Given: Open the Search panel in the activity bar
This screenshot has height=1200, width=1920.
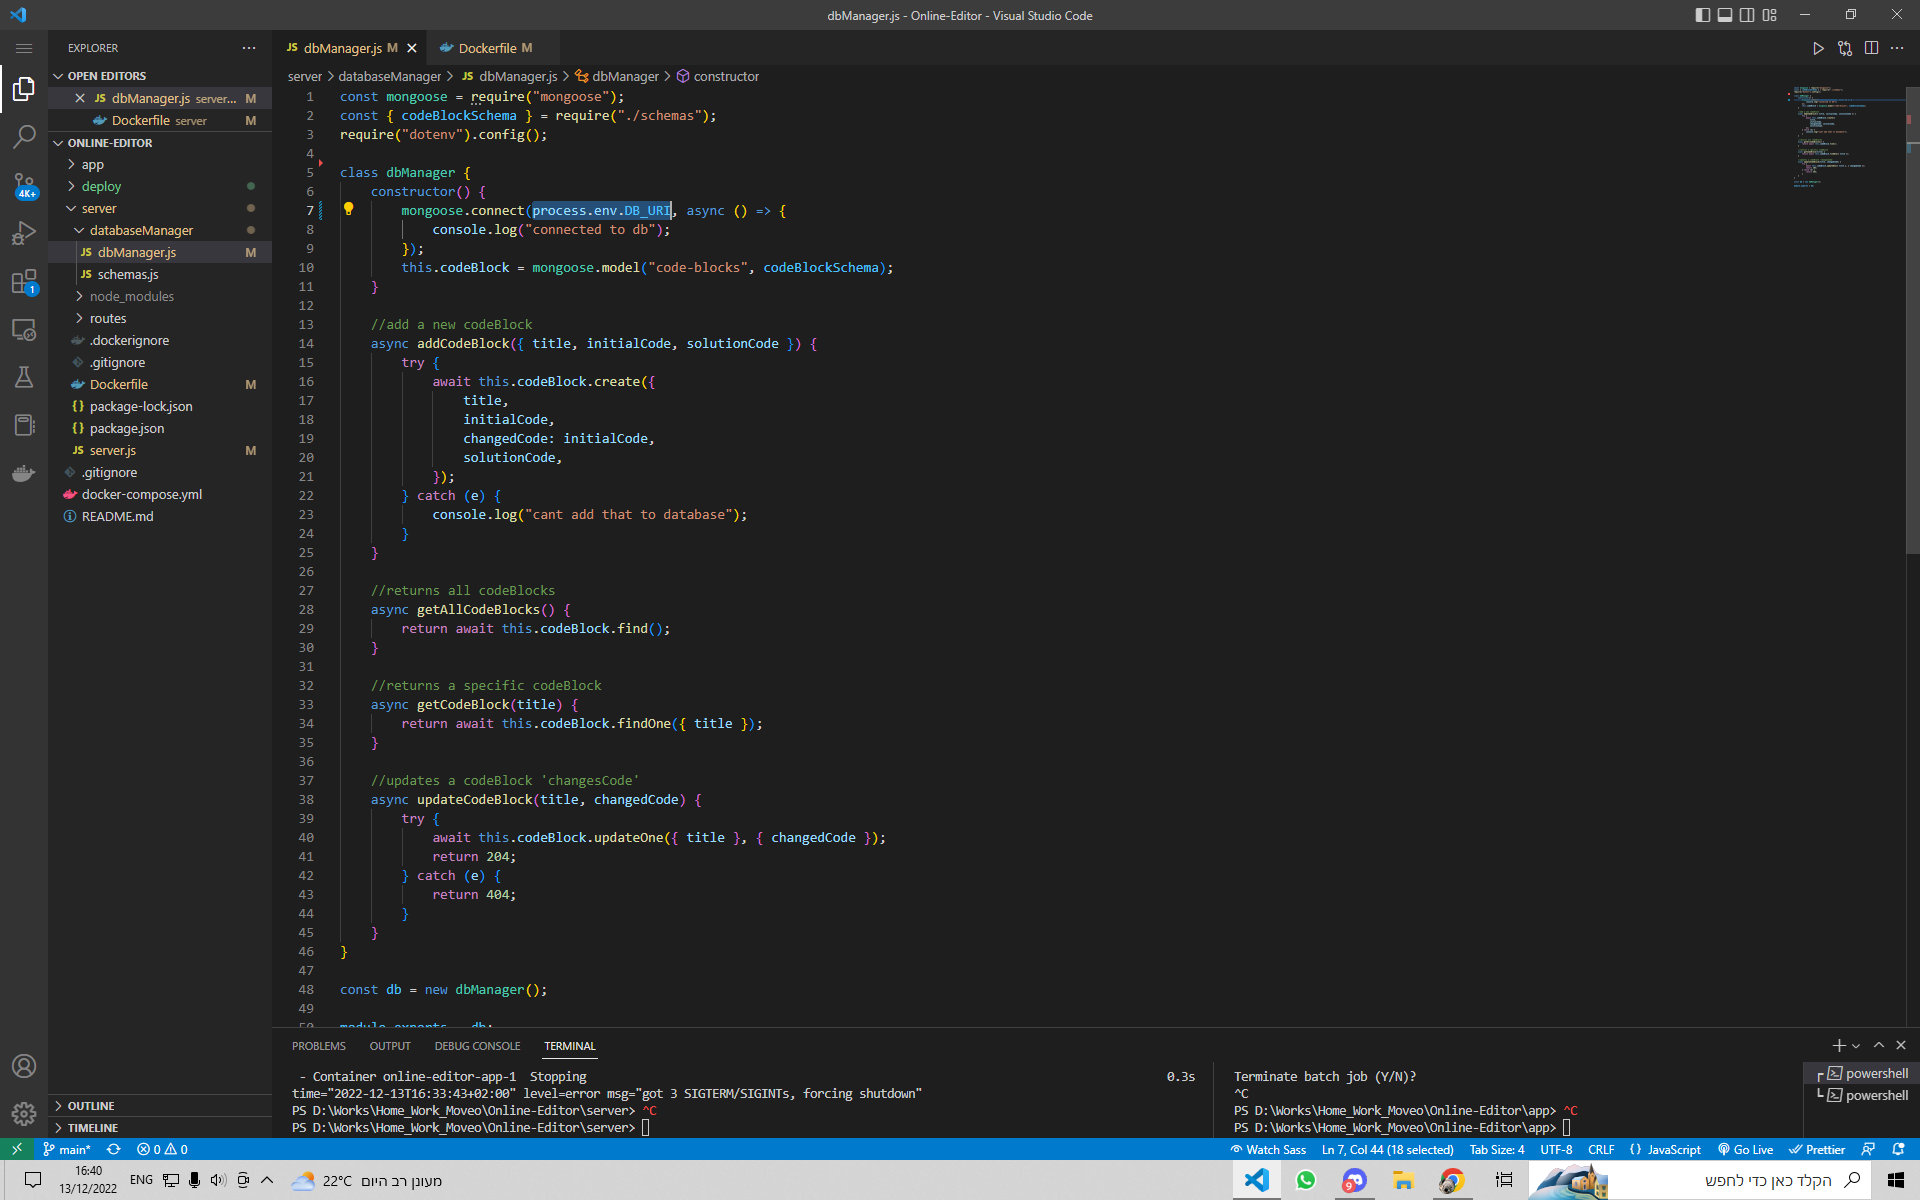Looking at the screenshot, I should coord(24,137).
